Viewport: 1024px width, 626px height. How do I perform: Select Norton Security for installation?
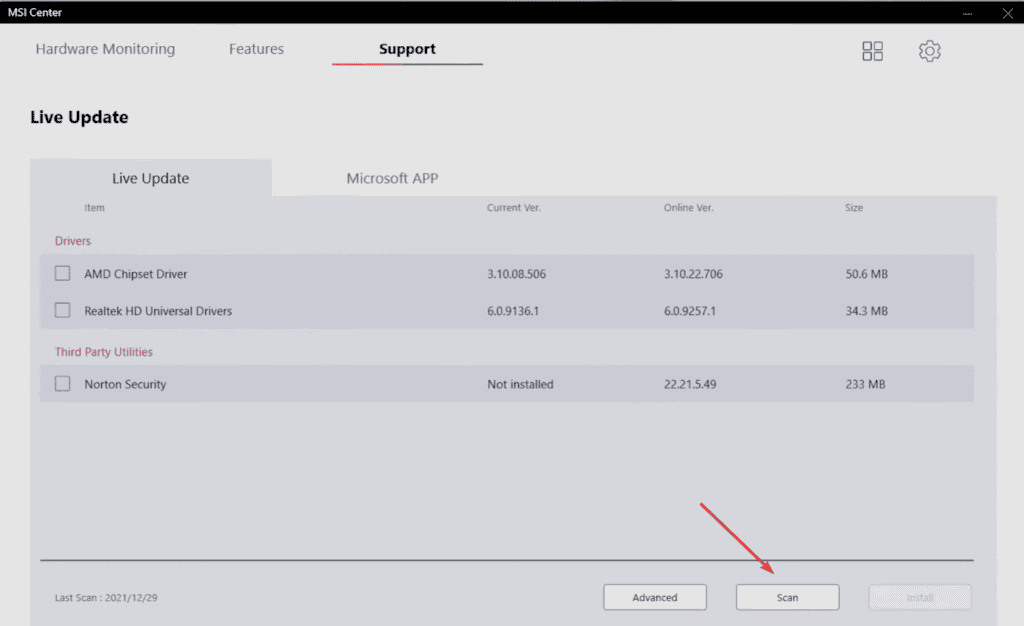(62, 384)
